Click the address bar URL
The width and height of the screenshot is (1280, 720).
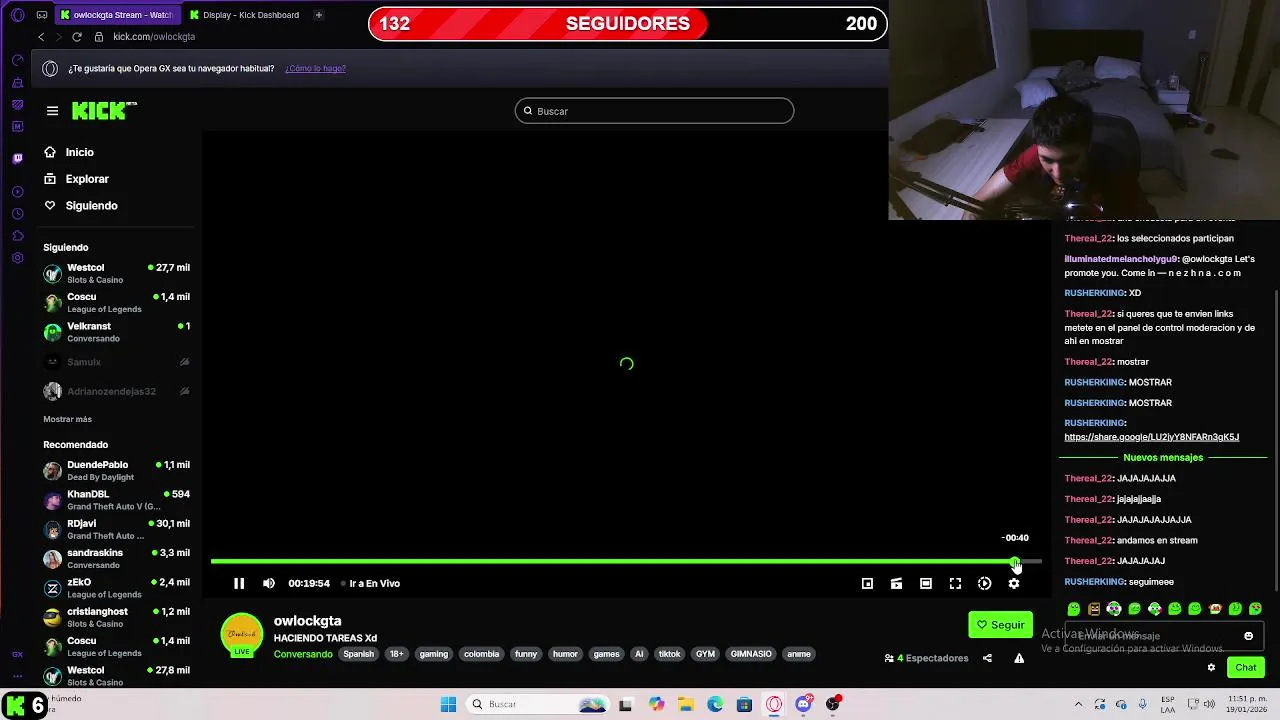(x=154, y=37)
